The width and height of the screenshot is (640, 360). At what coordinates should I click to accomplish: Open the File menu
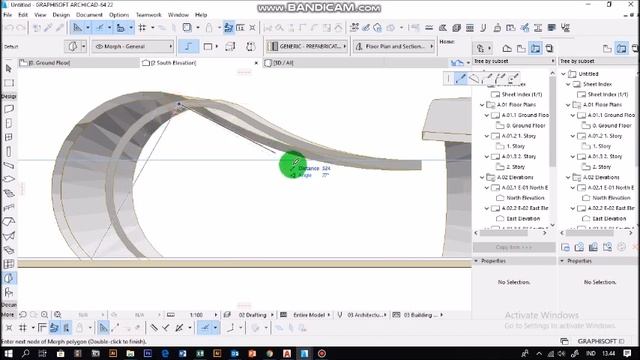tap(8, 15)
